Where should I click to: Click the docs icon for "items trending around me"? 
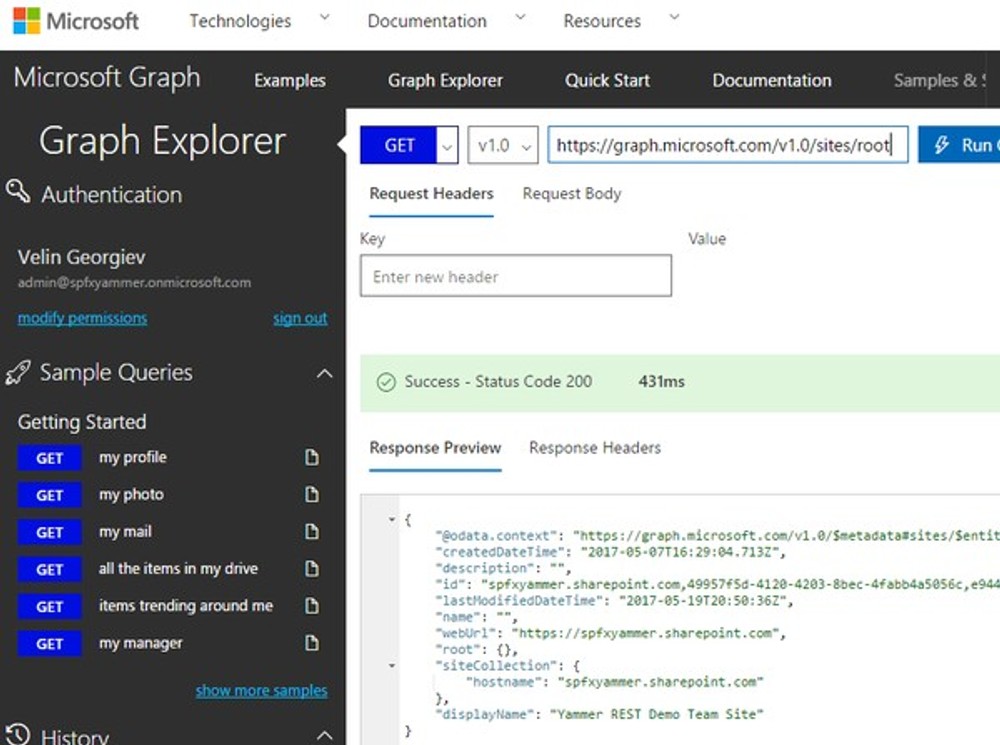pyautogui.click(x=310, y=606)
